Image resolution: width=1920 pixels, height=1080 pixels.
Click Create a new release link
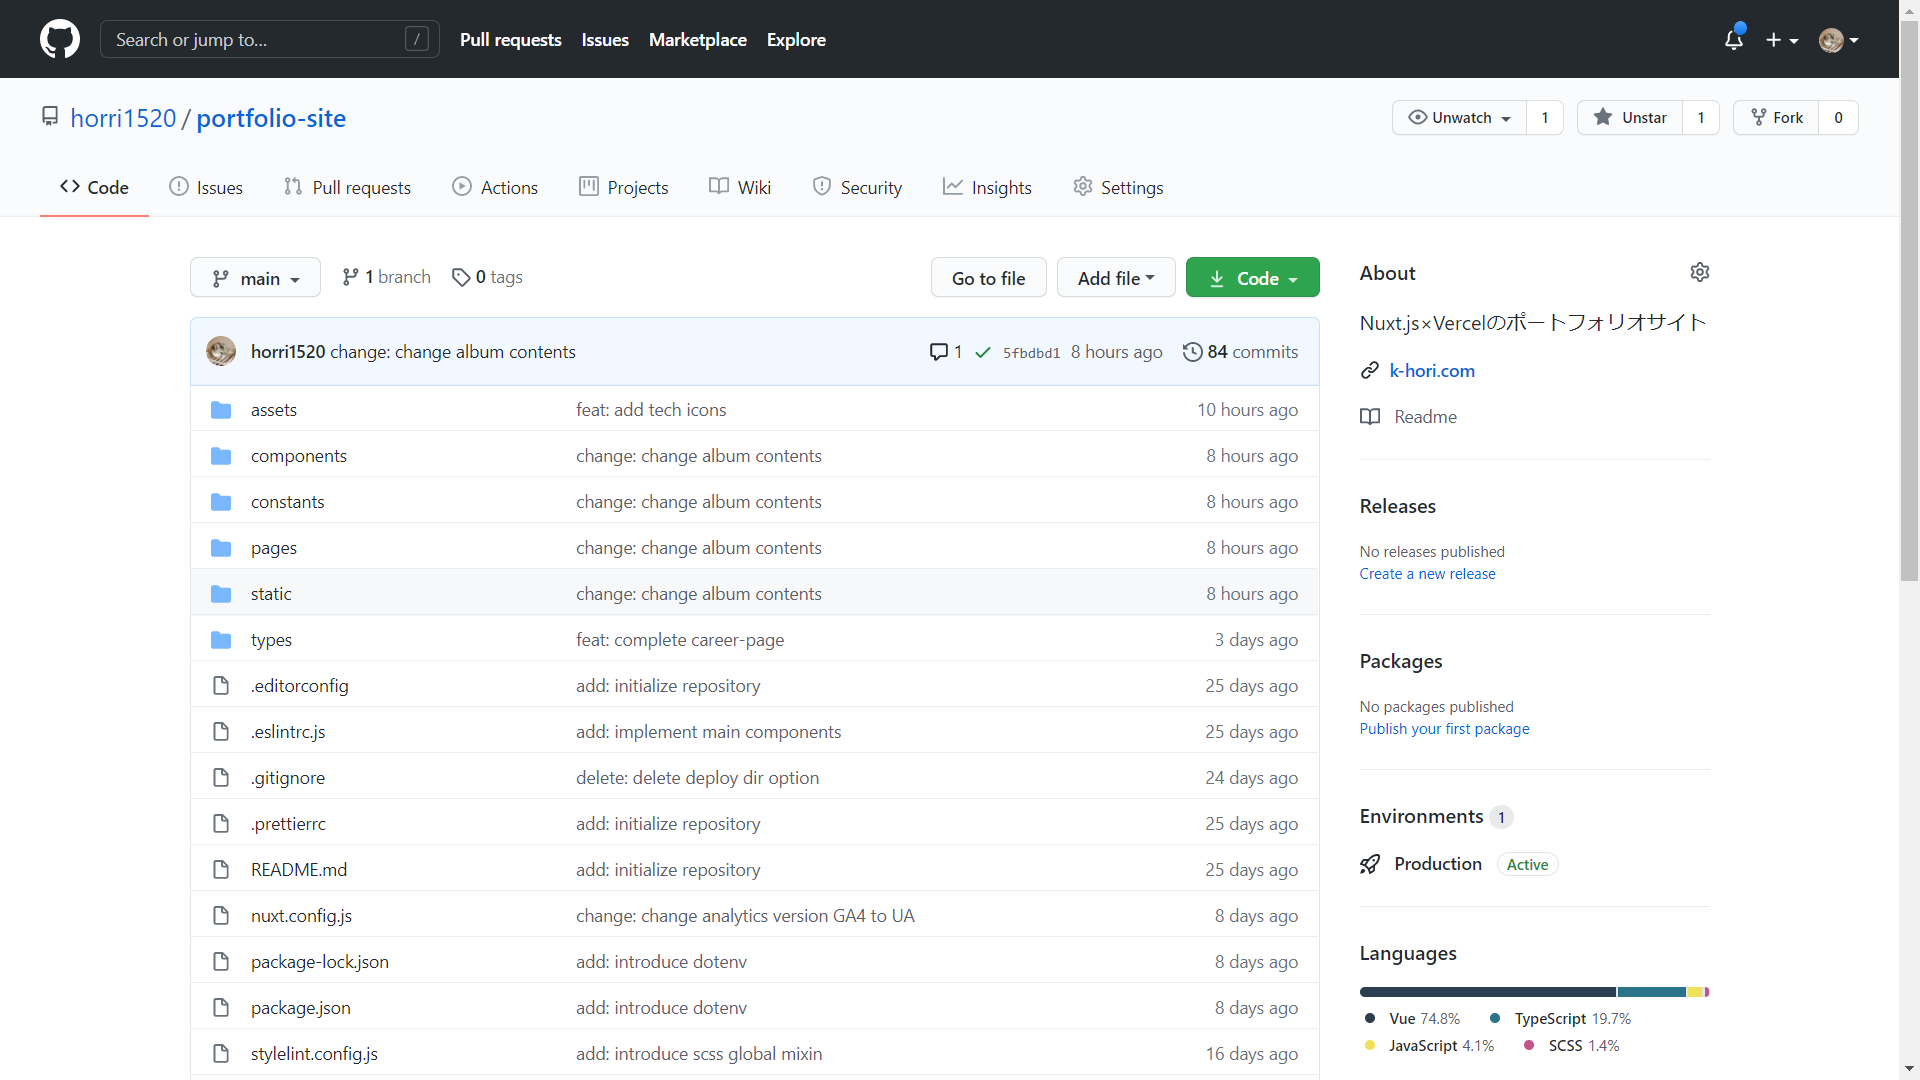[x=1427, y=573]
